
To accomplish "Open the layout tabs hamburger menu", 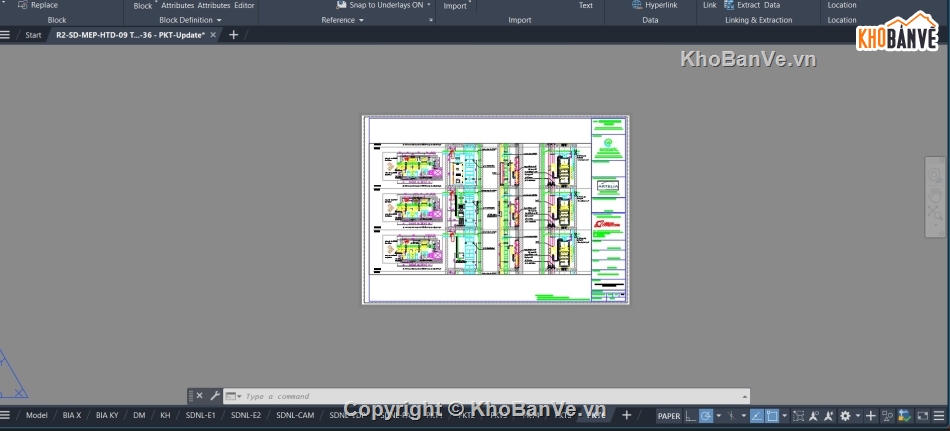I will tap(5, 415).
